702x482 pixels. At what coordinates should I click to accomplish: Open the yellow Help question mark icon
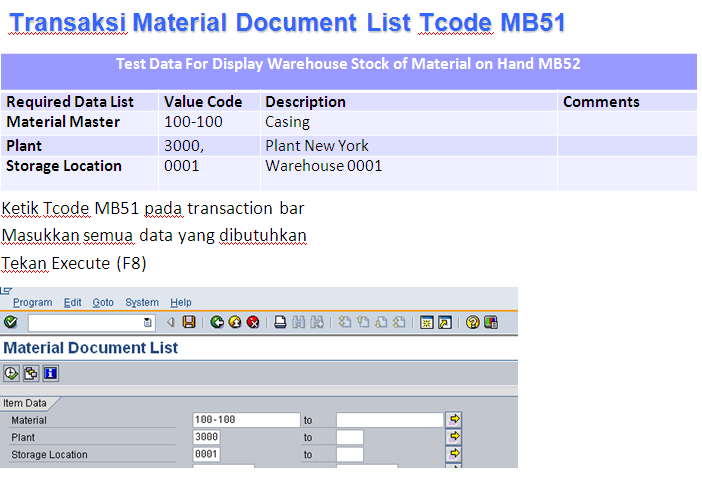[473, 322]
